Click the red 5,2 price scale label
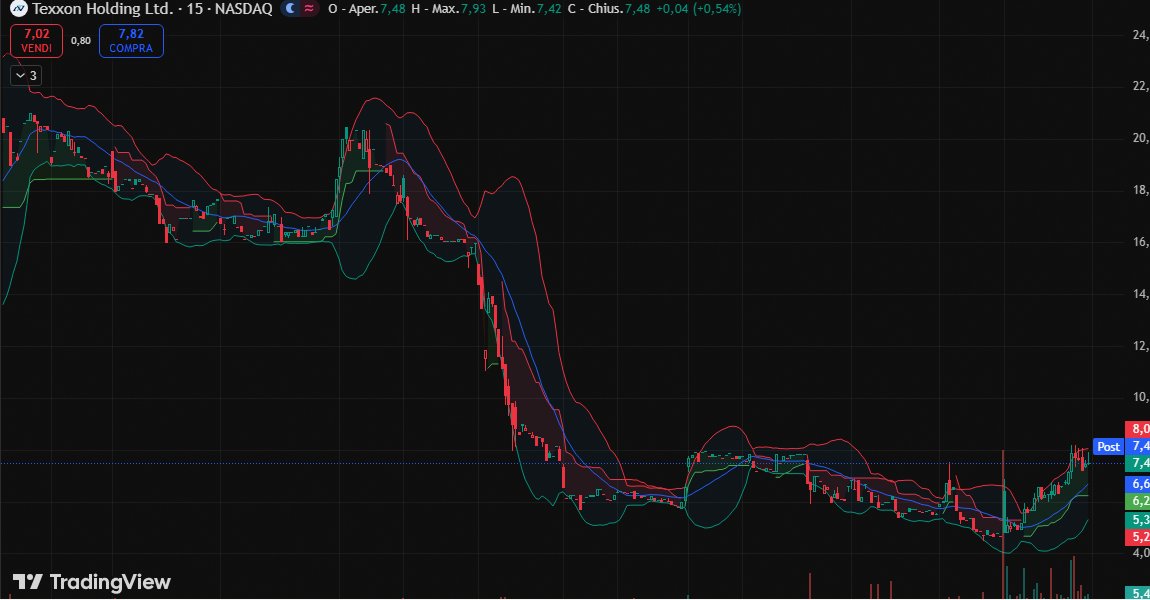Viewport: 1150px width, 600px height. (1138, 536)
